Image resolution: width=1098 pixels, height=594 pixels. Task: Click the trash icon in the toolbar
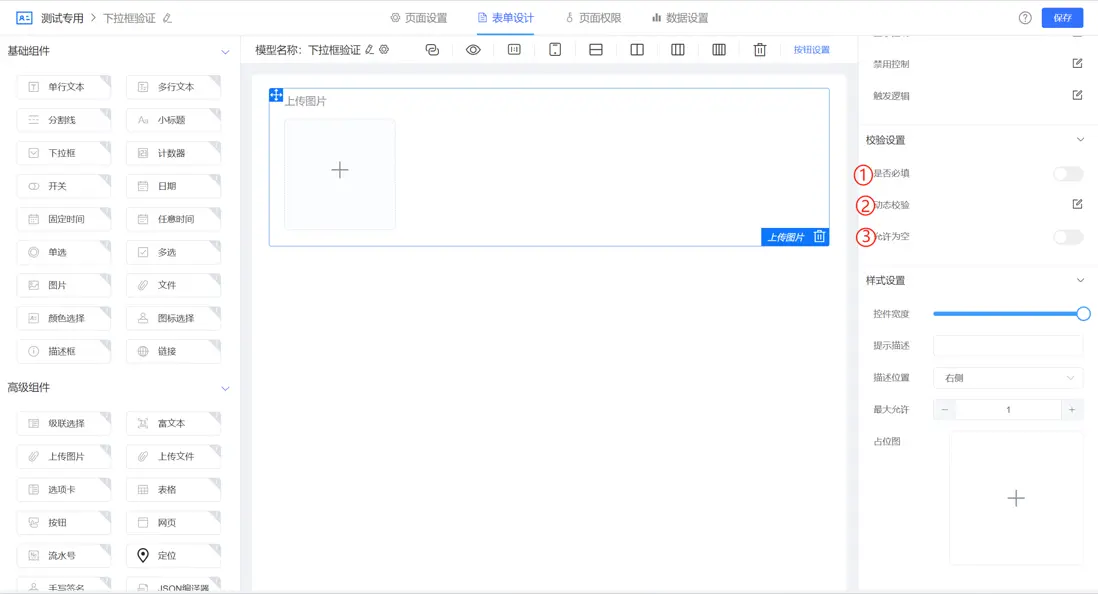tap(760, 49)
